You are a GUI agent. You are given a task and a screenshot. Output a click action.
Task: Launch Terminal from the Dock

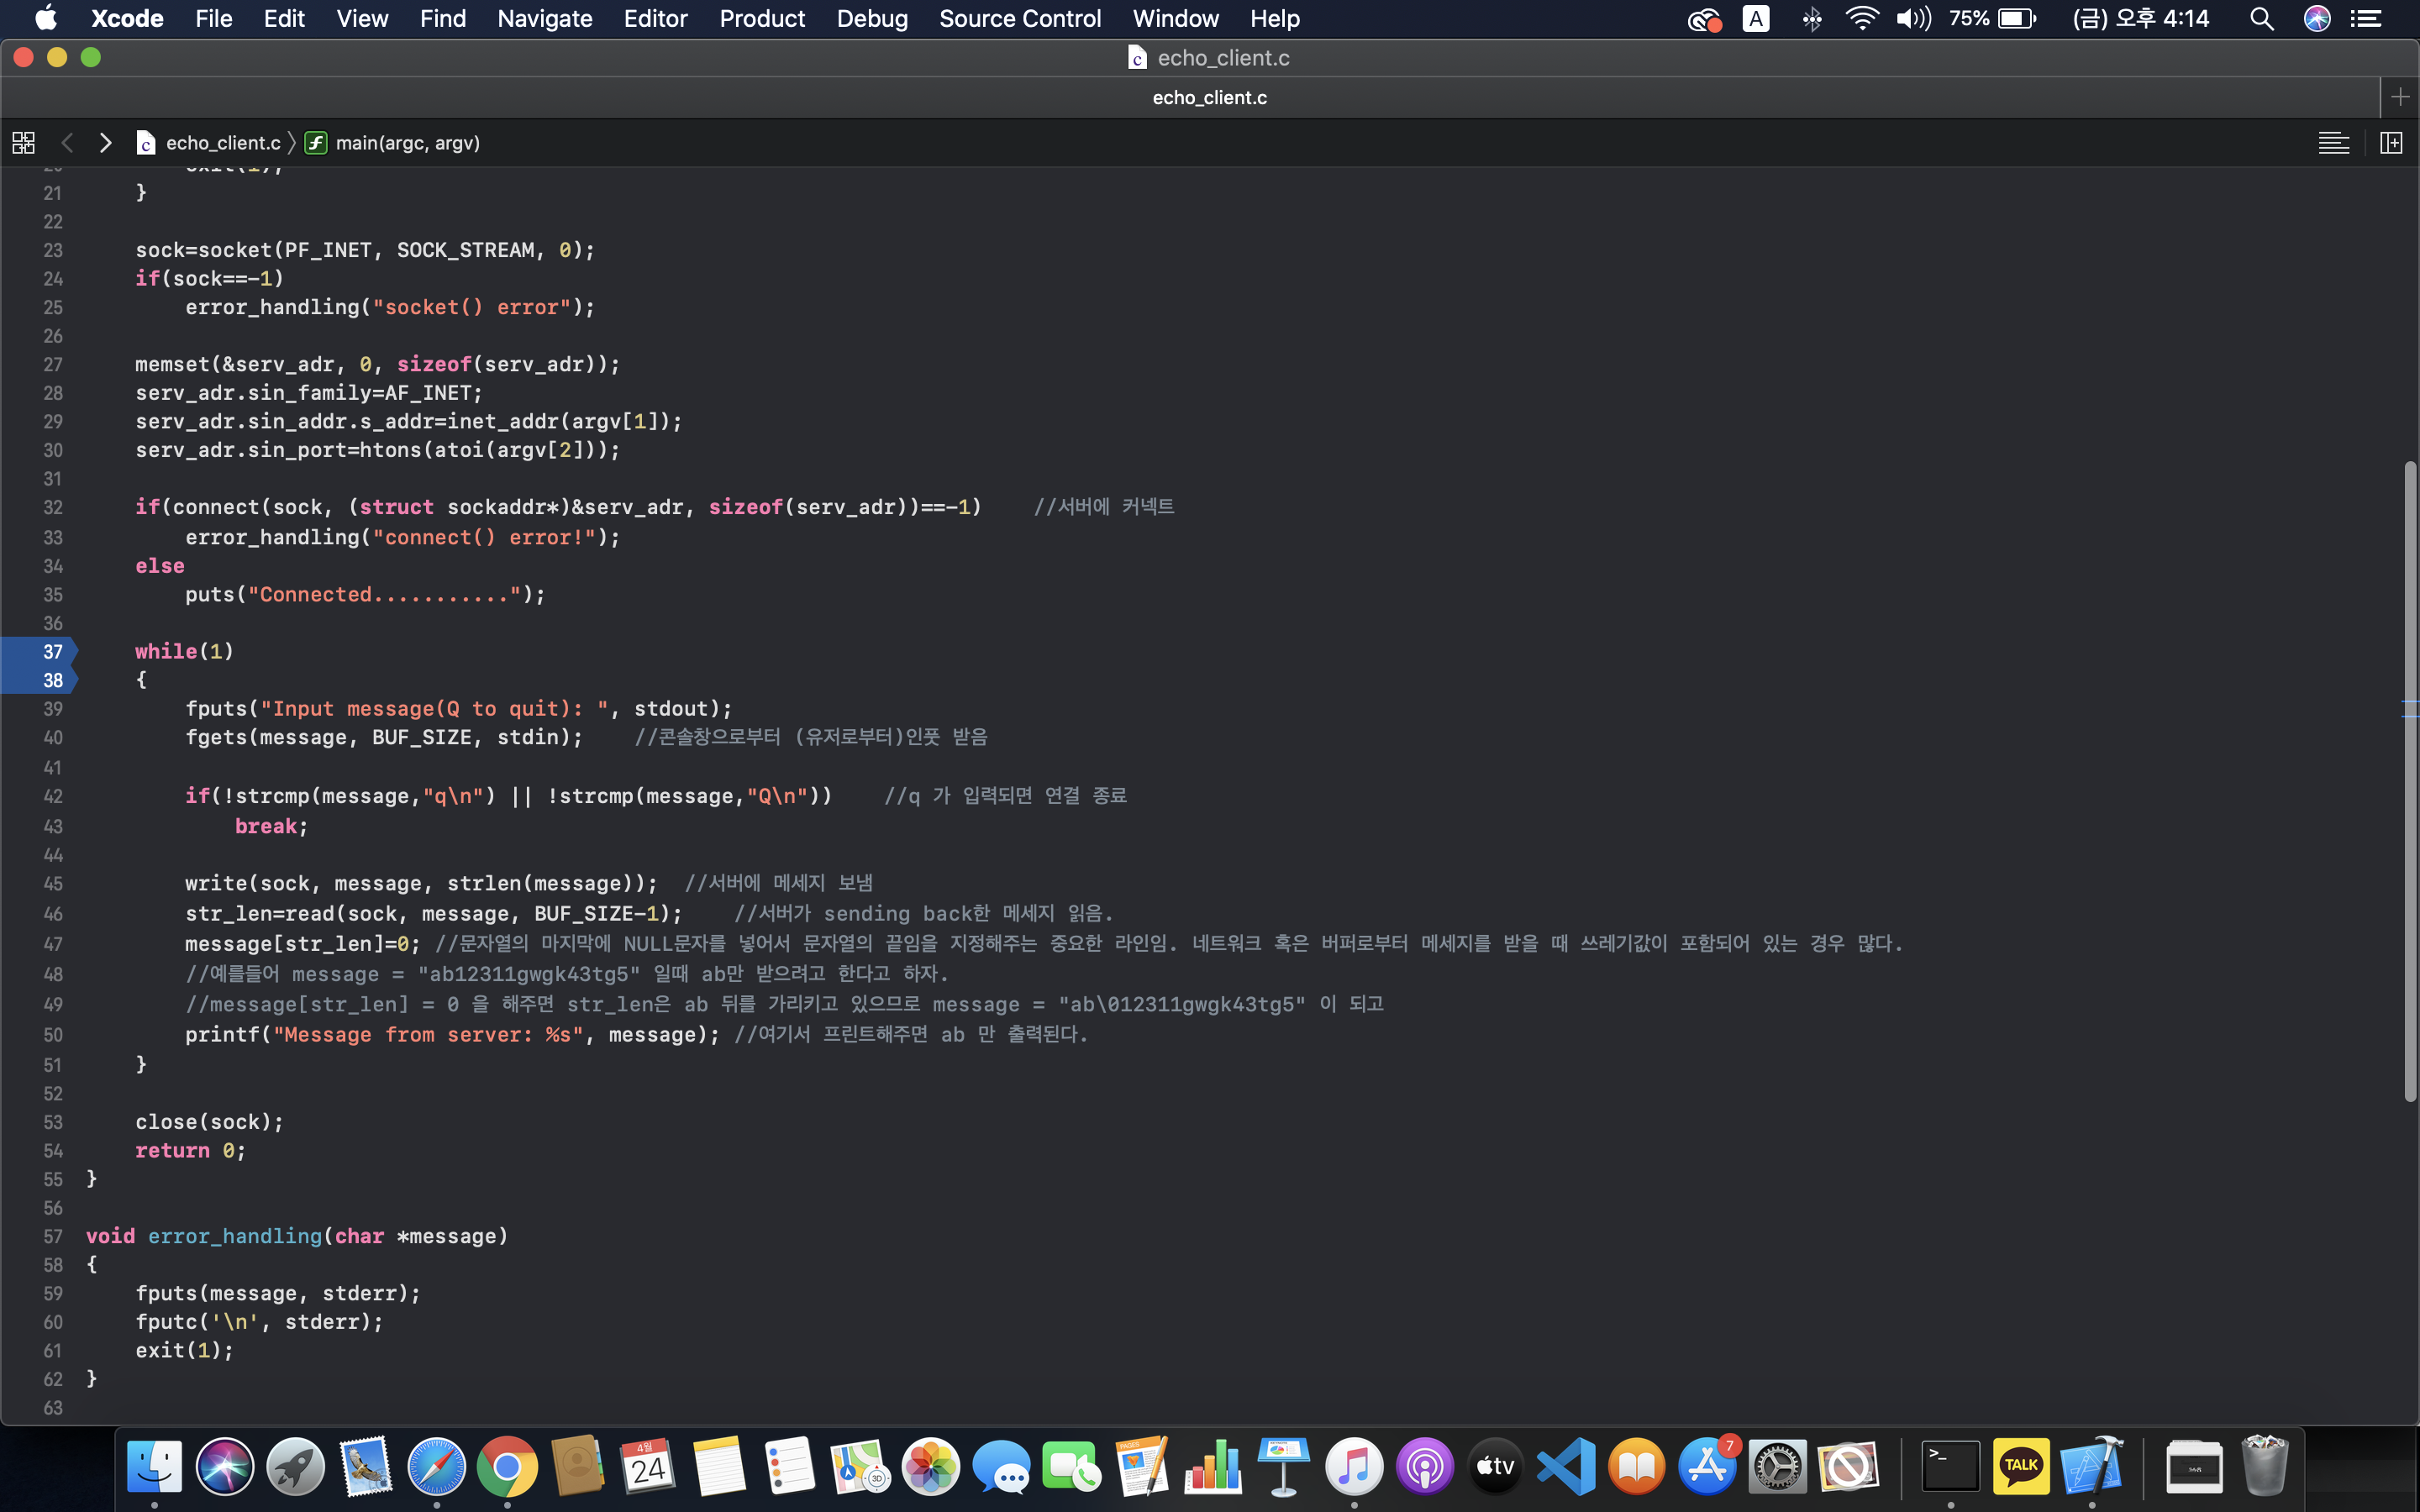1950,1467
